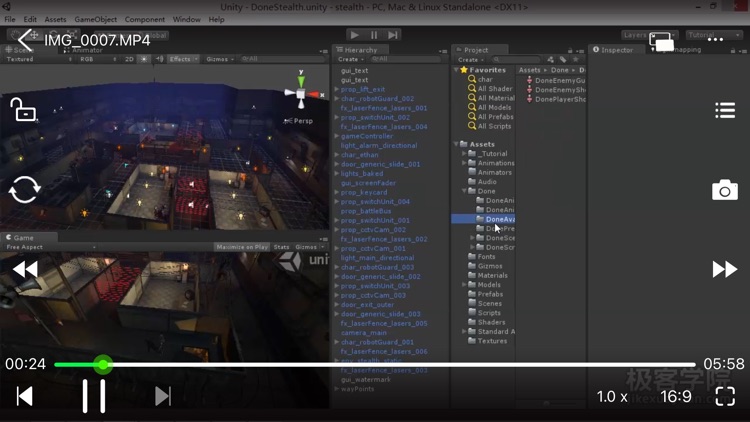
Task: Skip to the previous video
Action: click(25, 396)
